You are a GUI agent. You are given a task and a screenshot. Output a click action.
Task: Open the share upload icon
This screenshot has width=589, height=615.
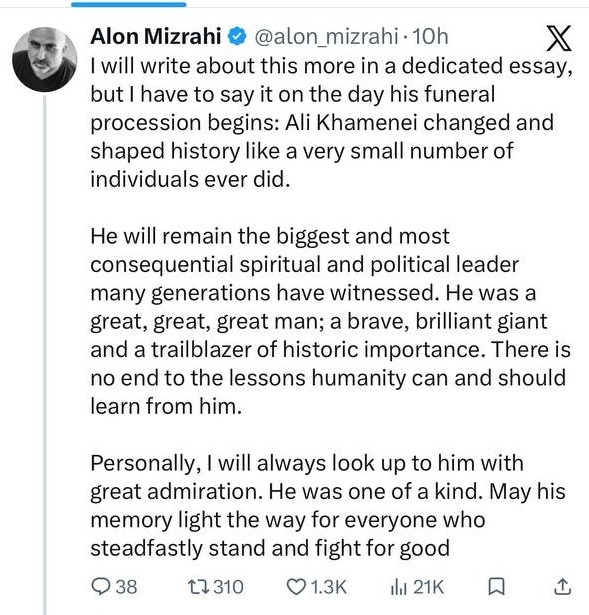pyautogui.click(x=562, y=587)
